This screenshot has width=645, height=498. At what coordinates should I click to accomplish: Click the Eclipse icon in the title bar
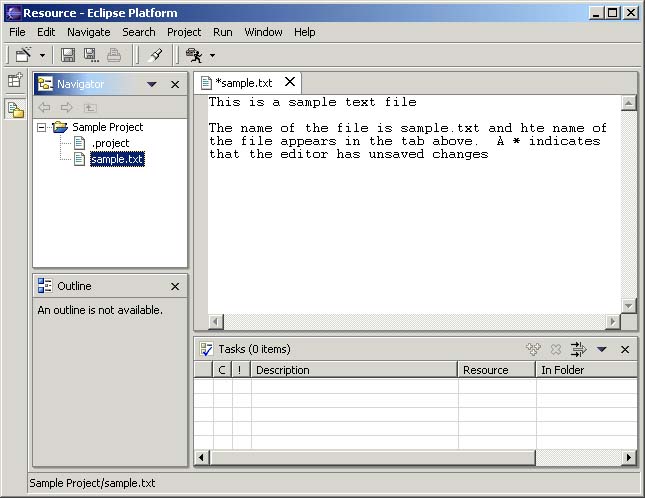(13, 13)
